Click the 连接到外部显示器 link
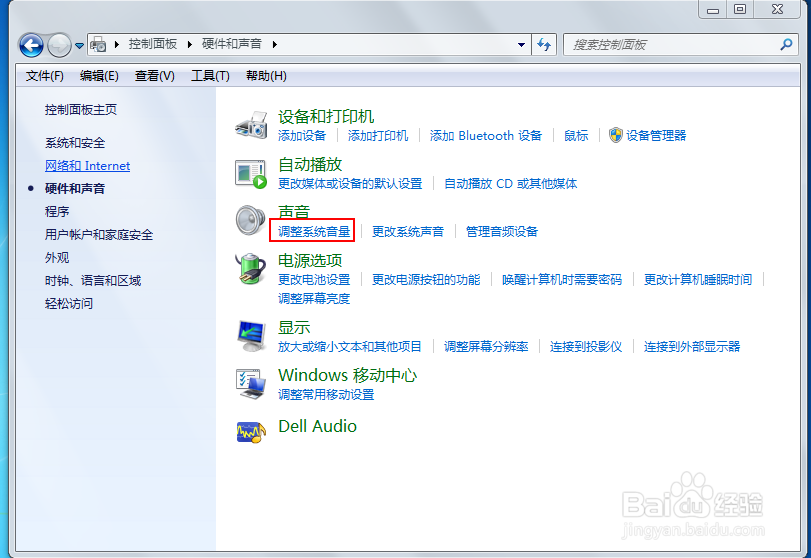Screen dimensions: 811x558 tap(692, 346)
